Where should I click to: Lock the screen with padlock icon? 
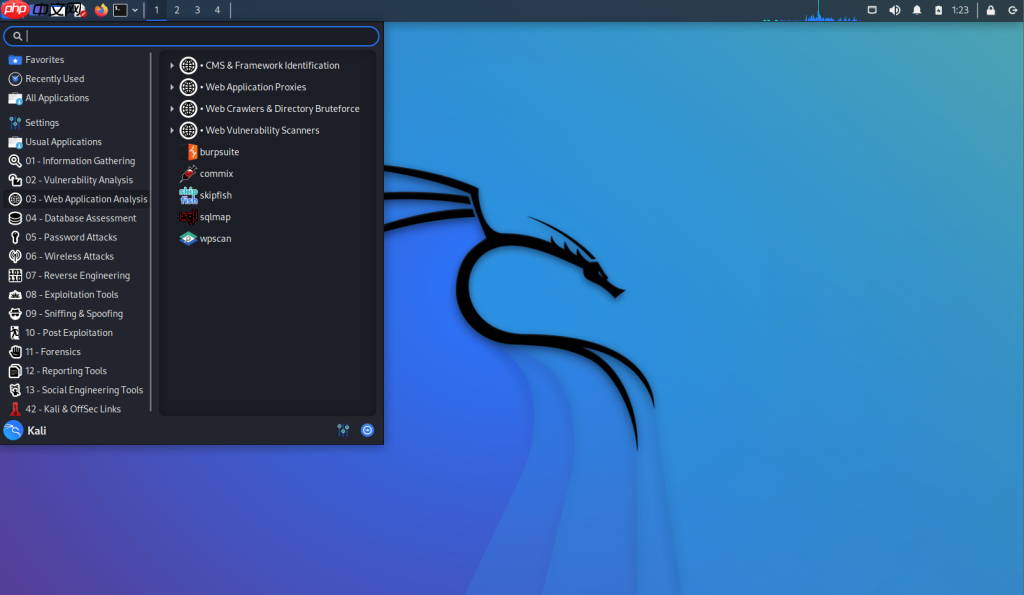[x=991, y=10]
